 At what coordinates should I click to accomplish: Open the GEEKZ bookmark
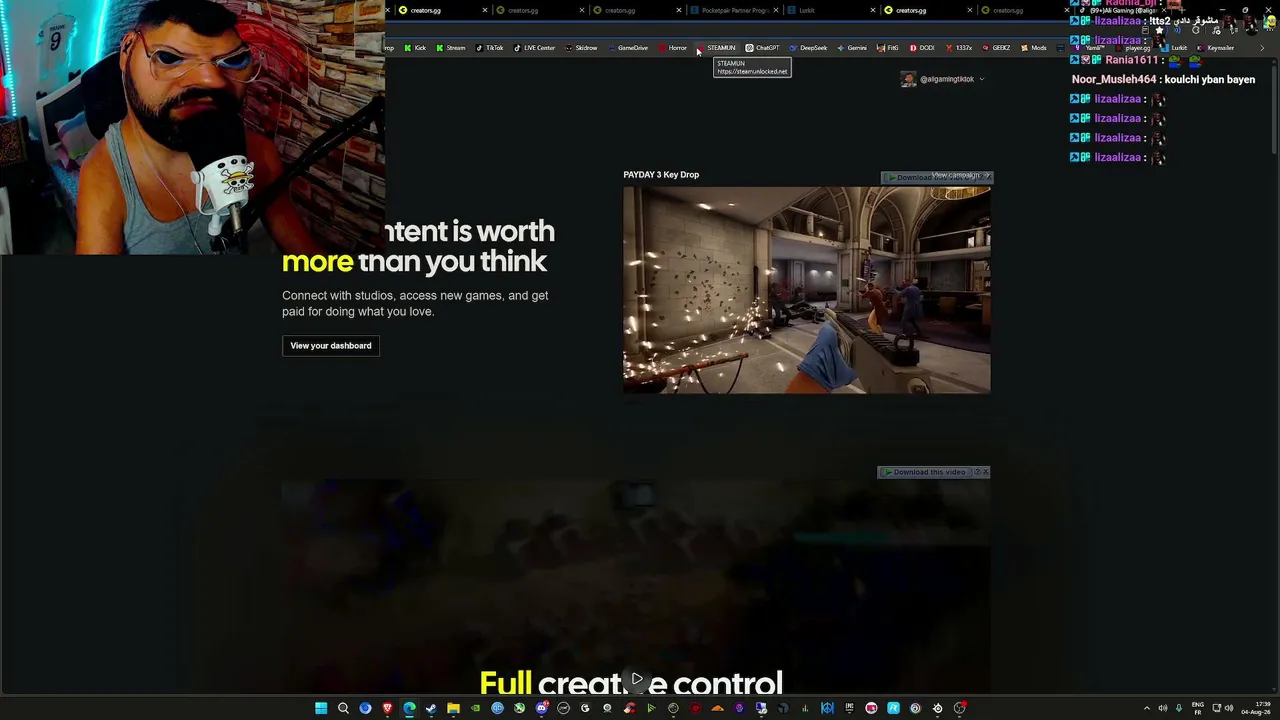[x=997, y=48]
